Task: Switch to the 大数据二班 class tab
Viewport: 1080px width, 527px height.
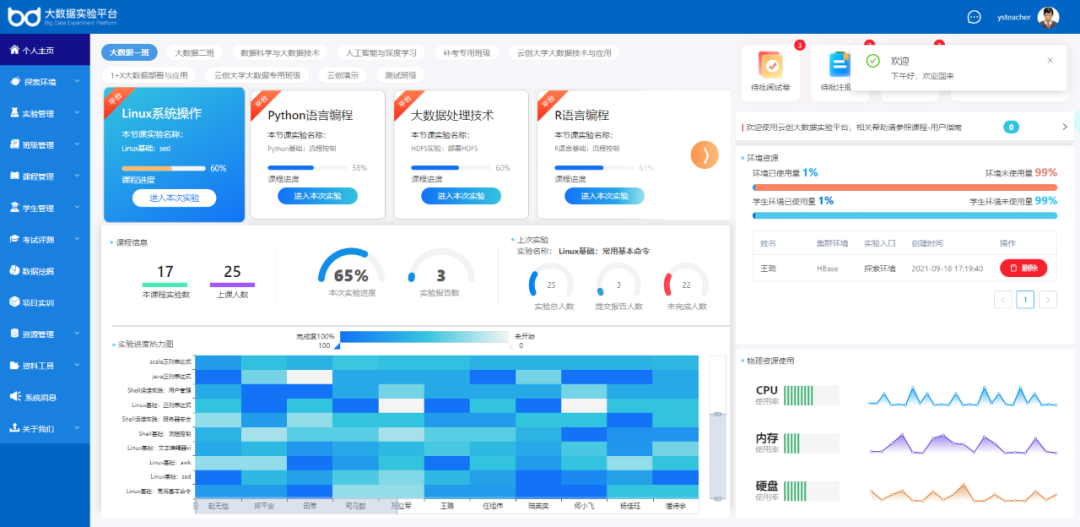Action: click(x=194, y=53)
